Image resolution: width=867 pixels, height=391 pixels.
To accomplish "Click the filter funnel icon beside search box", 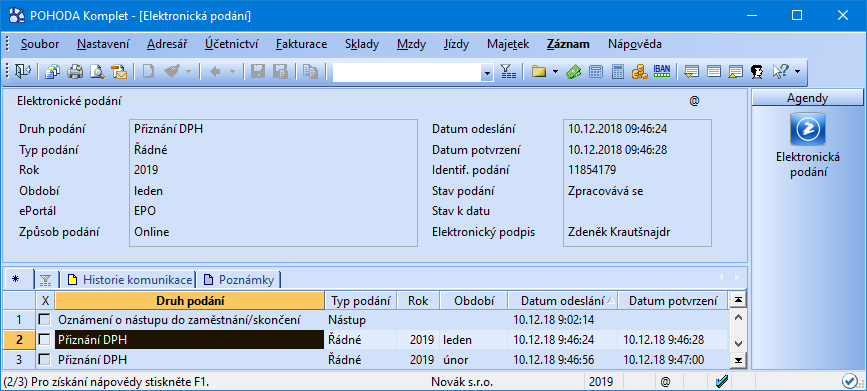I will [508, 71].
